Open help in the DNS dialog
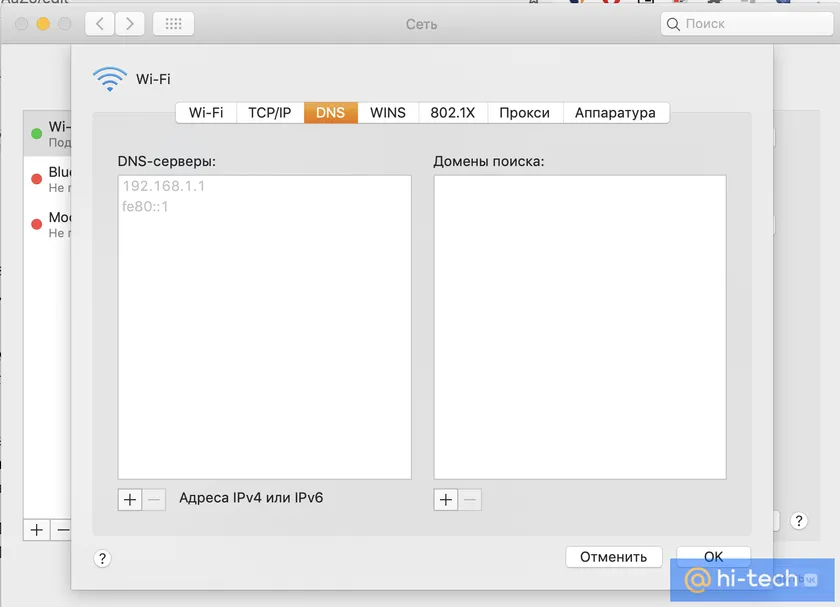 click(x=102, y=558)
